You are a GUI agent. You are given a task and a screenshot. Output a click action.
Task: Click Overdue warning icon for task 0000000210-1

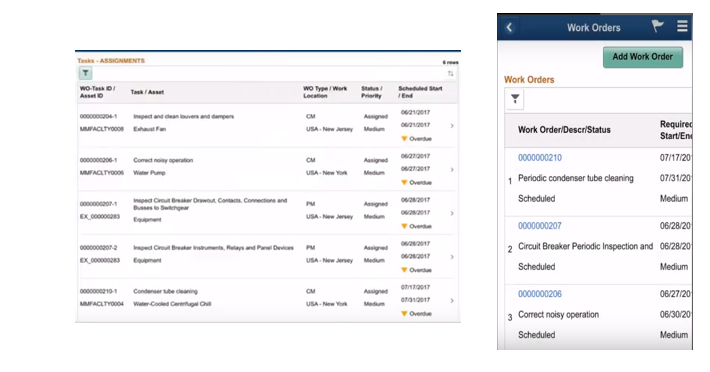tap(404, 313)
